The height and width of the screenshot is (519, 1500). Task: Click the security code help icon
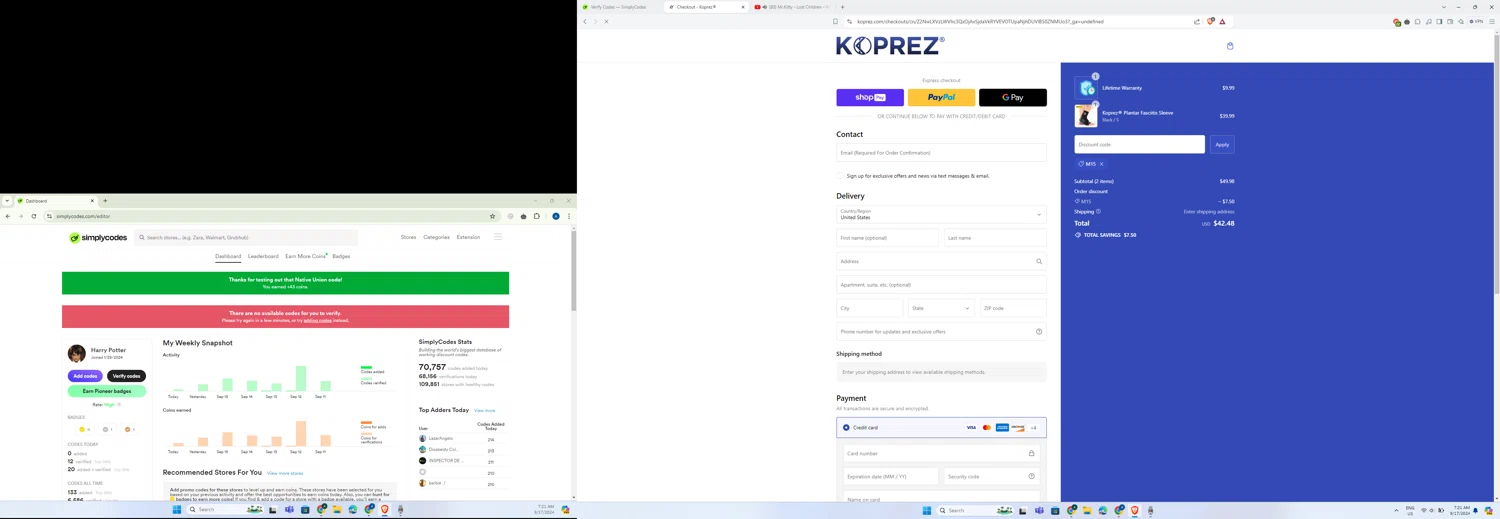[x=1031, y=477]
